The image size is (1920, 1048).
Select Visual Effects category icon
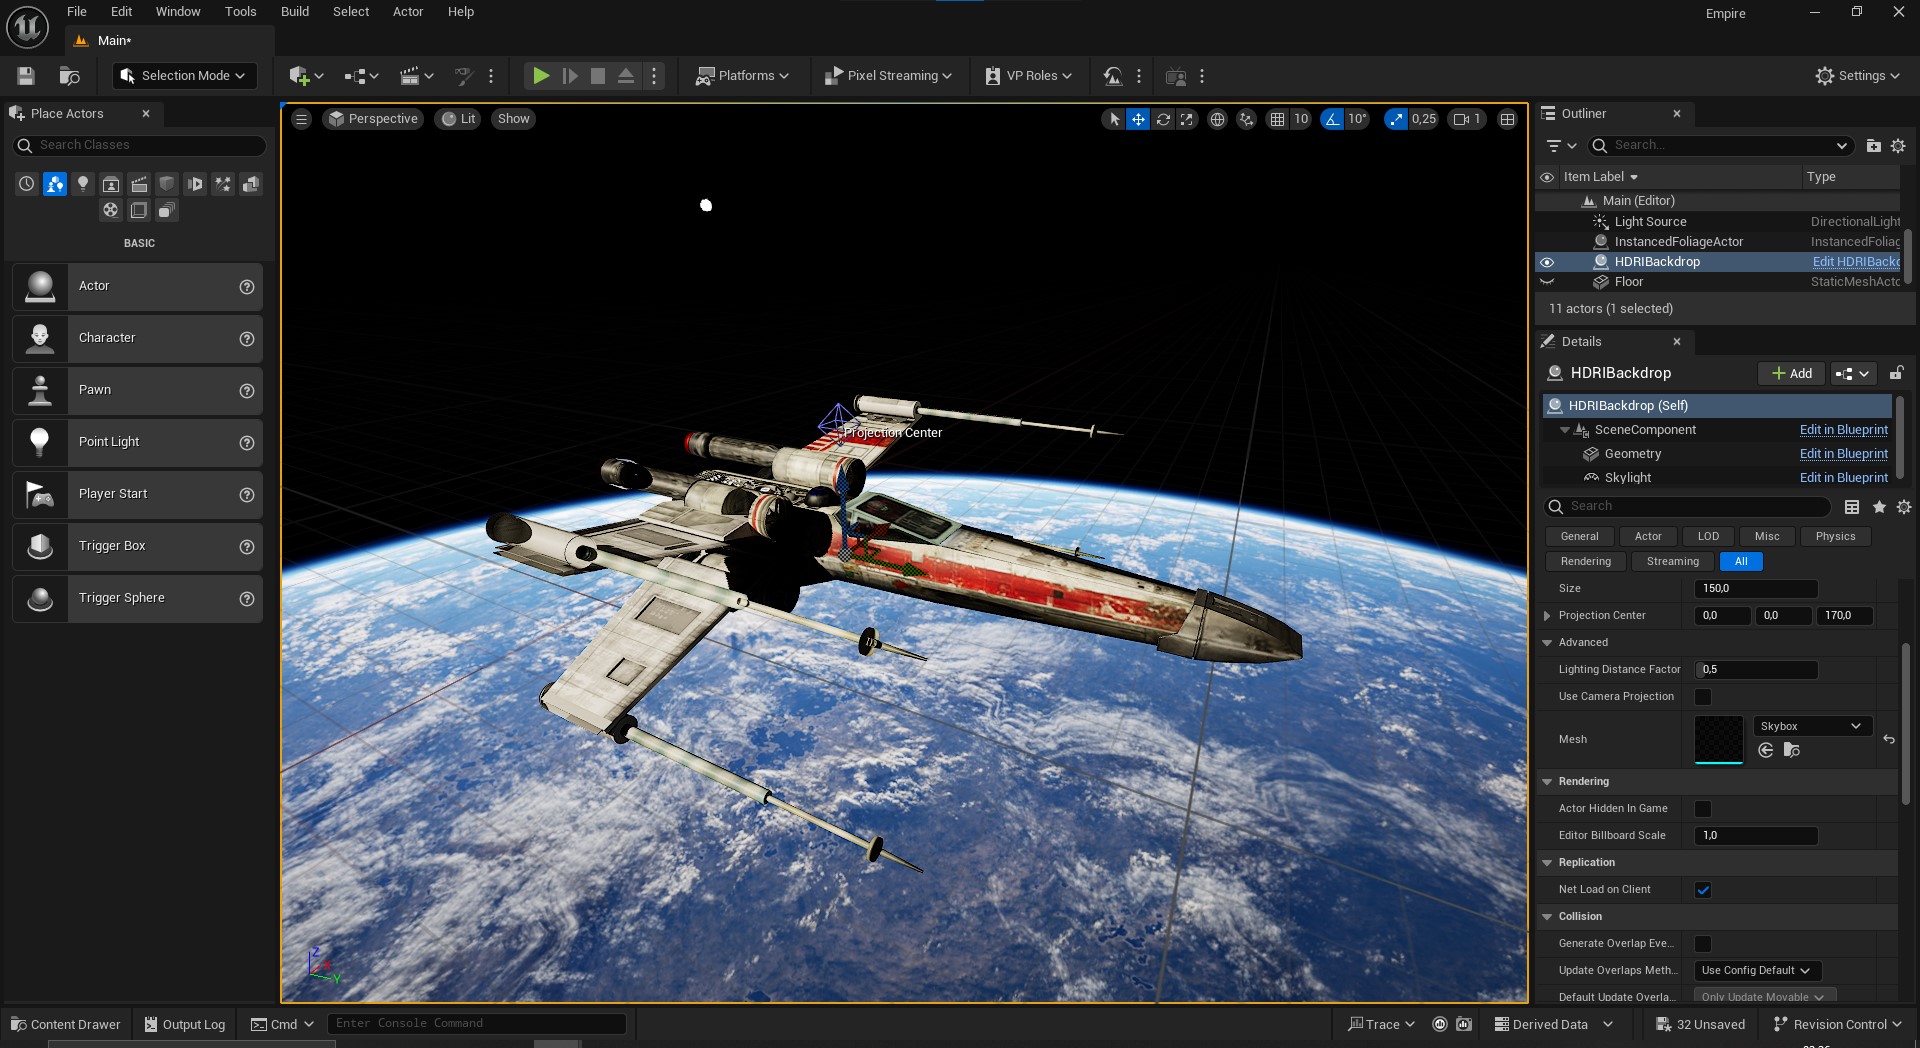pyautogui.click(x=223, y=184)
